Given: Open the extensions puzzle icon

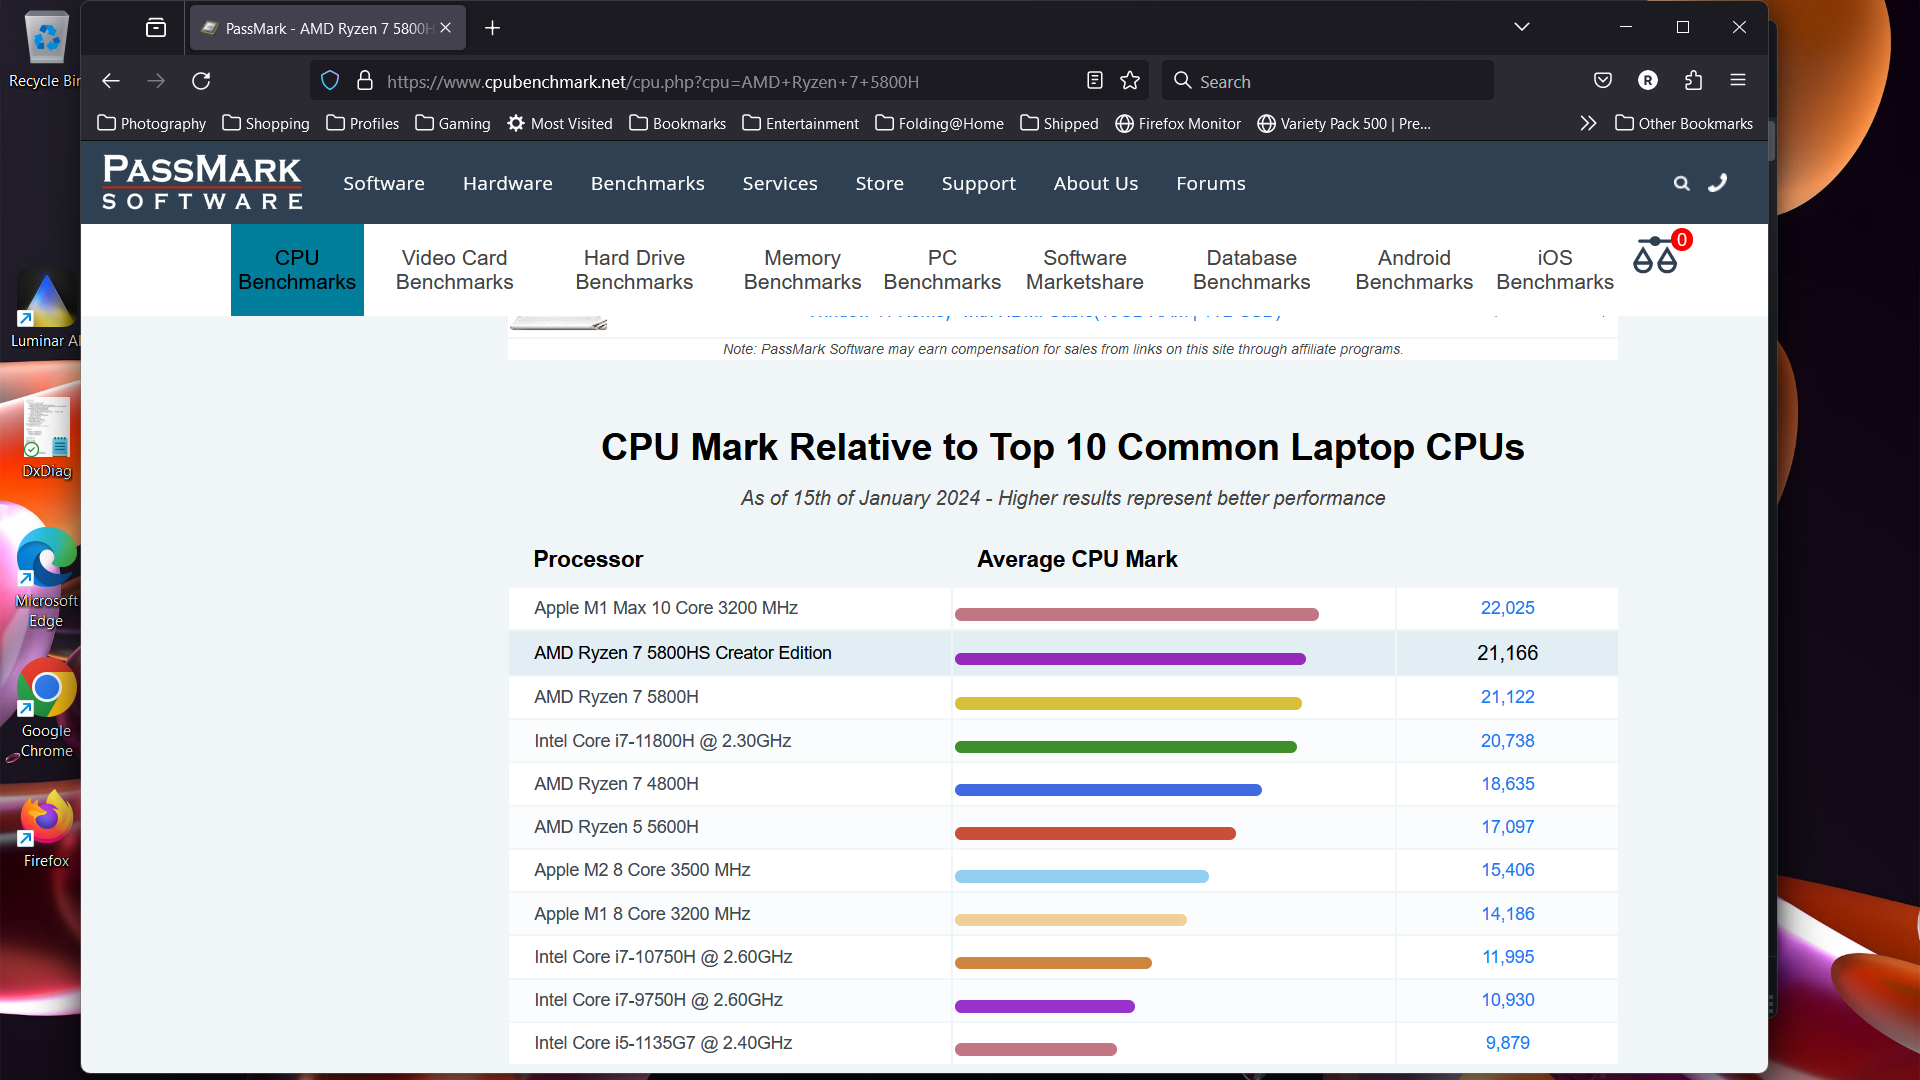Looking at the screenshot, I should (x=1693, y=81).
